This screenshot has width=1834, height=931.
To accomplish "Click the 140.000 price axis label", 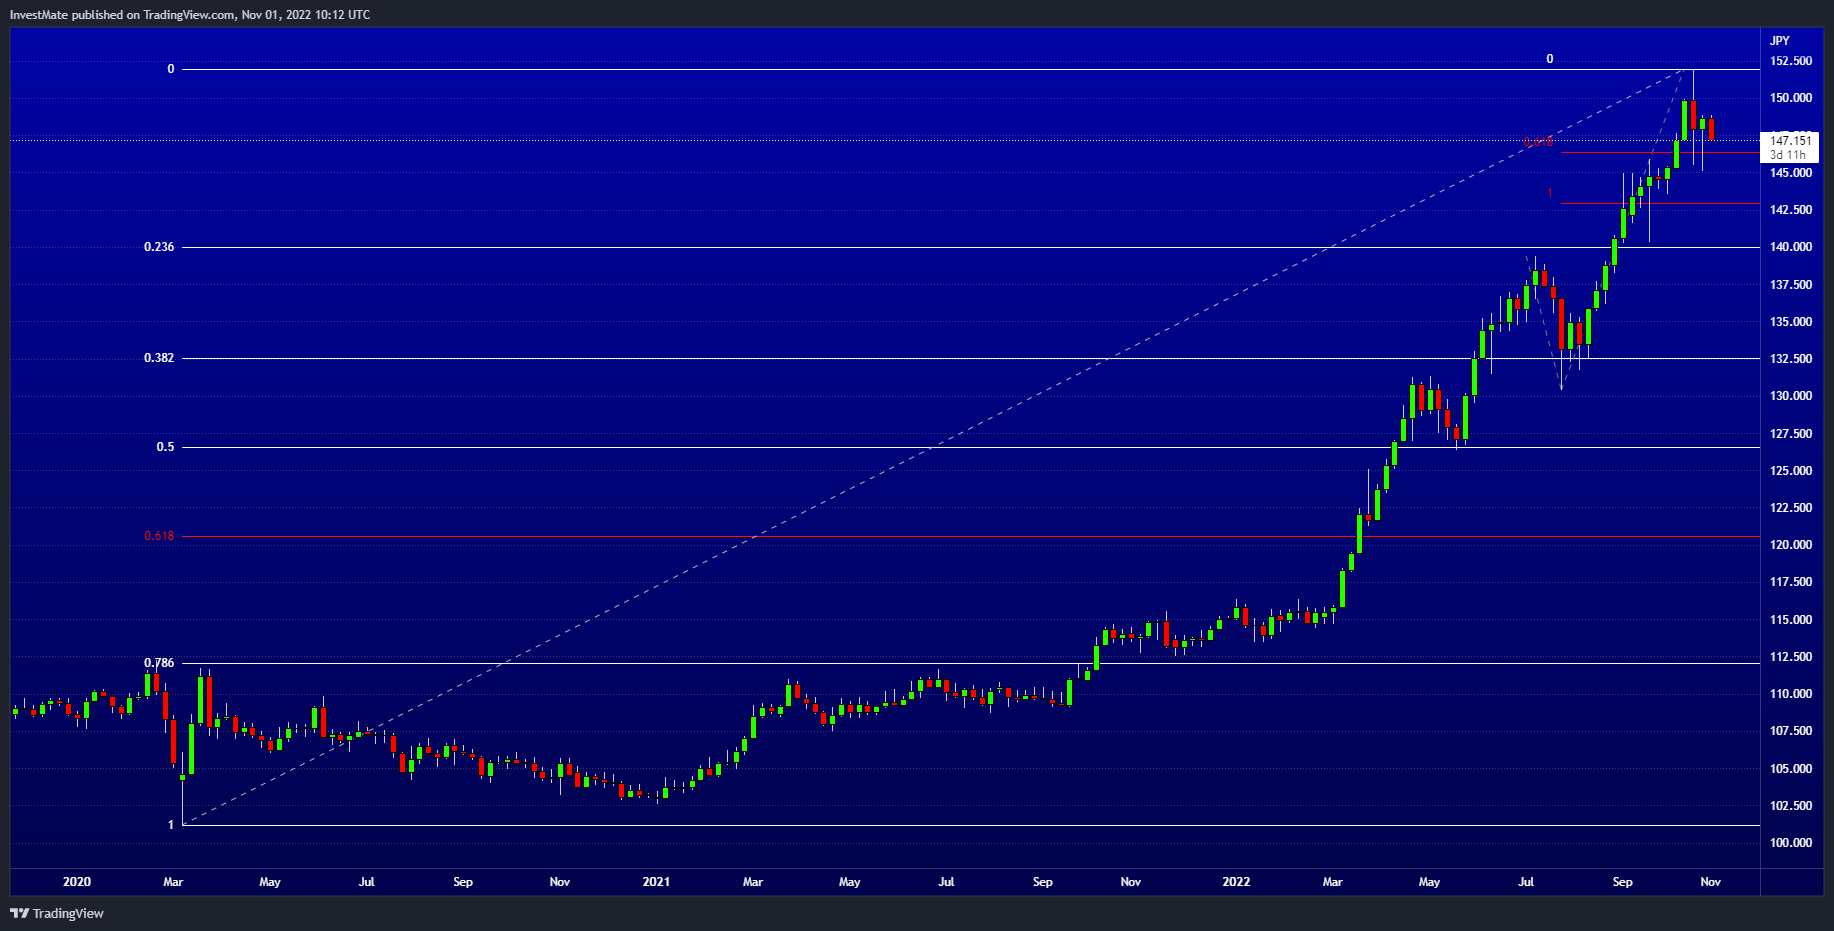I will pos(1790,247).
